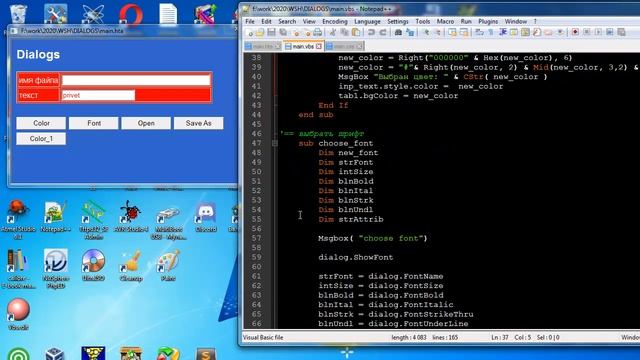Toggle Show All Characters pilcrow icon

click(491, 32)
